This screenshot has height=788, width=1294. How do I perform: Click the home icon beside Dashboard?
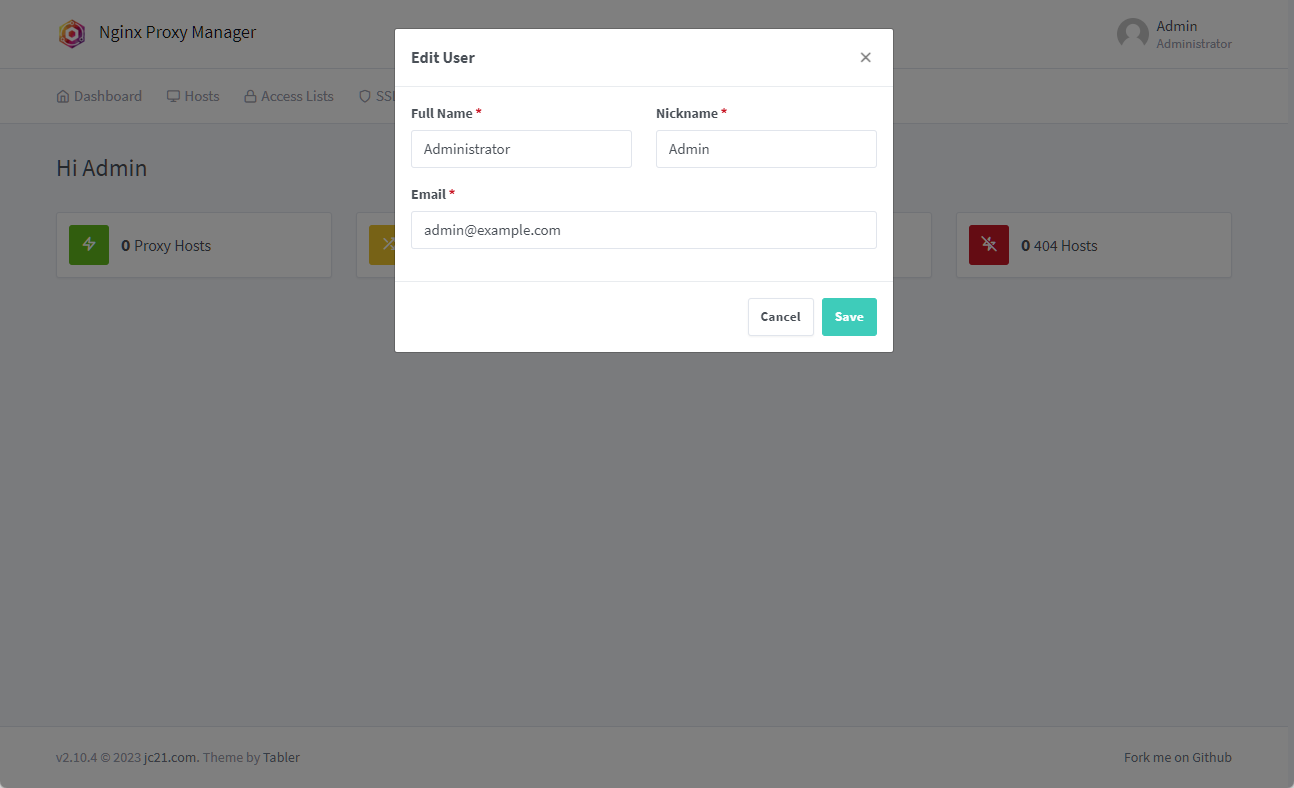pyautogui.click(x=63, y=97)
